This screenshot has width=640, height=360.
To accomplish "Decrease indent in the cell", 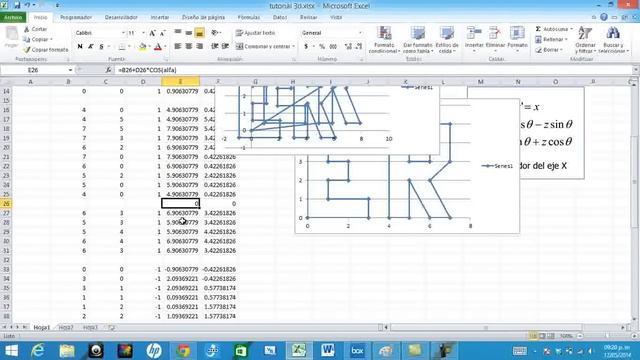I will [215, 47].
